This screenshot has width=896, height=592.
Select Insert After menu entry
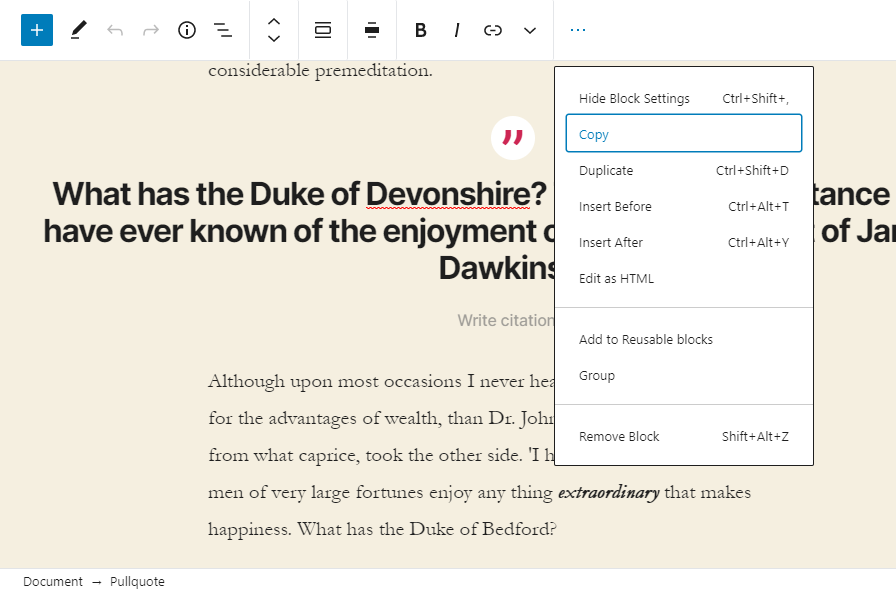684,243
